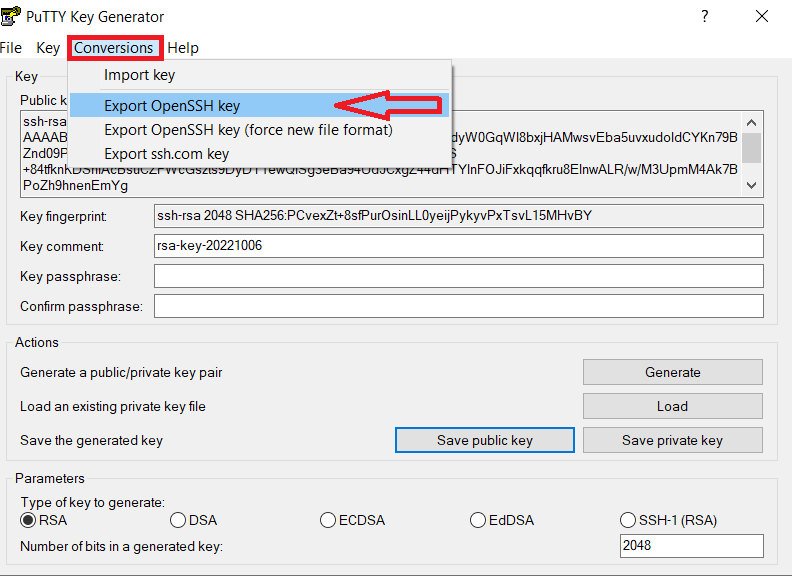Click the 'Generate a public/private key pair' label
This screenshot has width=792, height=576.
[121, 372]
